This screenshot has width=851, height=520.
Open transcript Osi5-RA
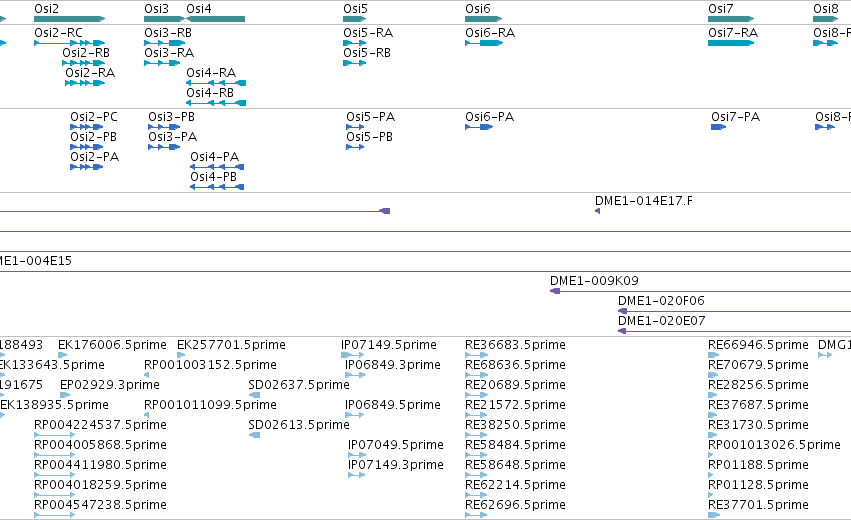pyautogui.click(x=355, y=43)
